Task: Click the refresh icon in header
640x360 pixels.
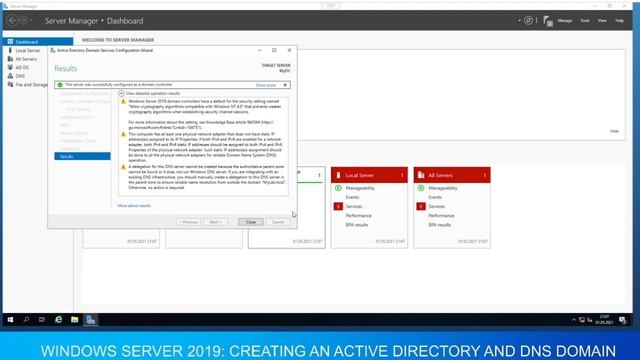Action: tap(528, 20)
